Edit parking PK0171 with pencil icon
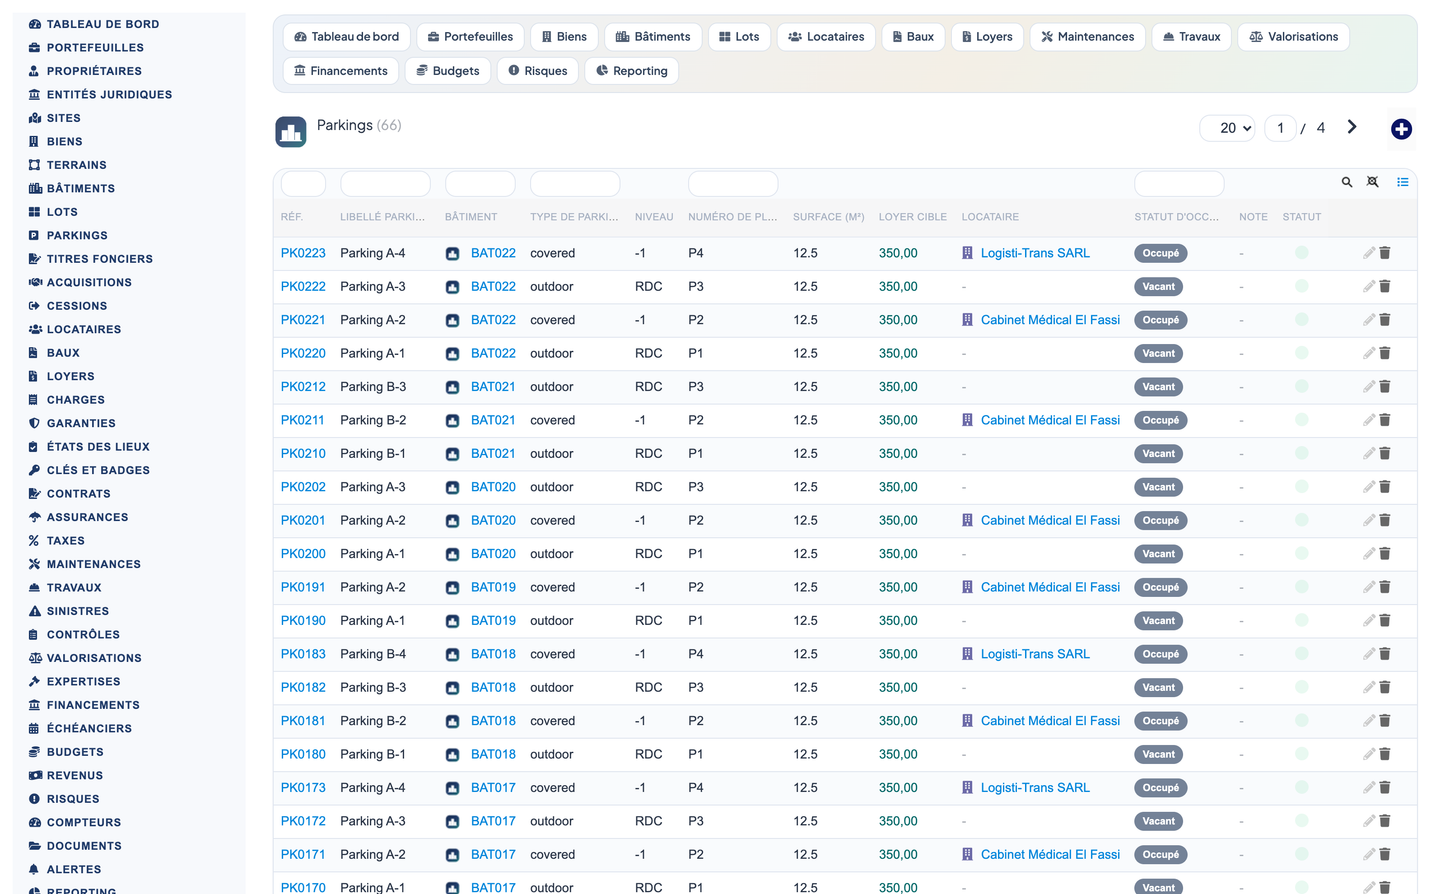Image resolution: width=1445 pixels, height=894 pixels. click(x=1369, y=855)
